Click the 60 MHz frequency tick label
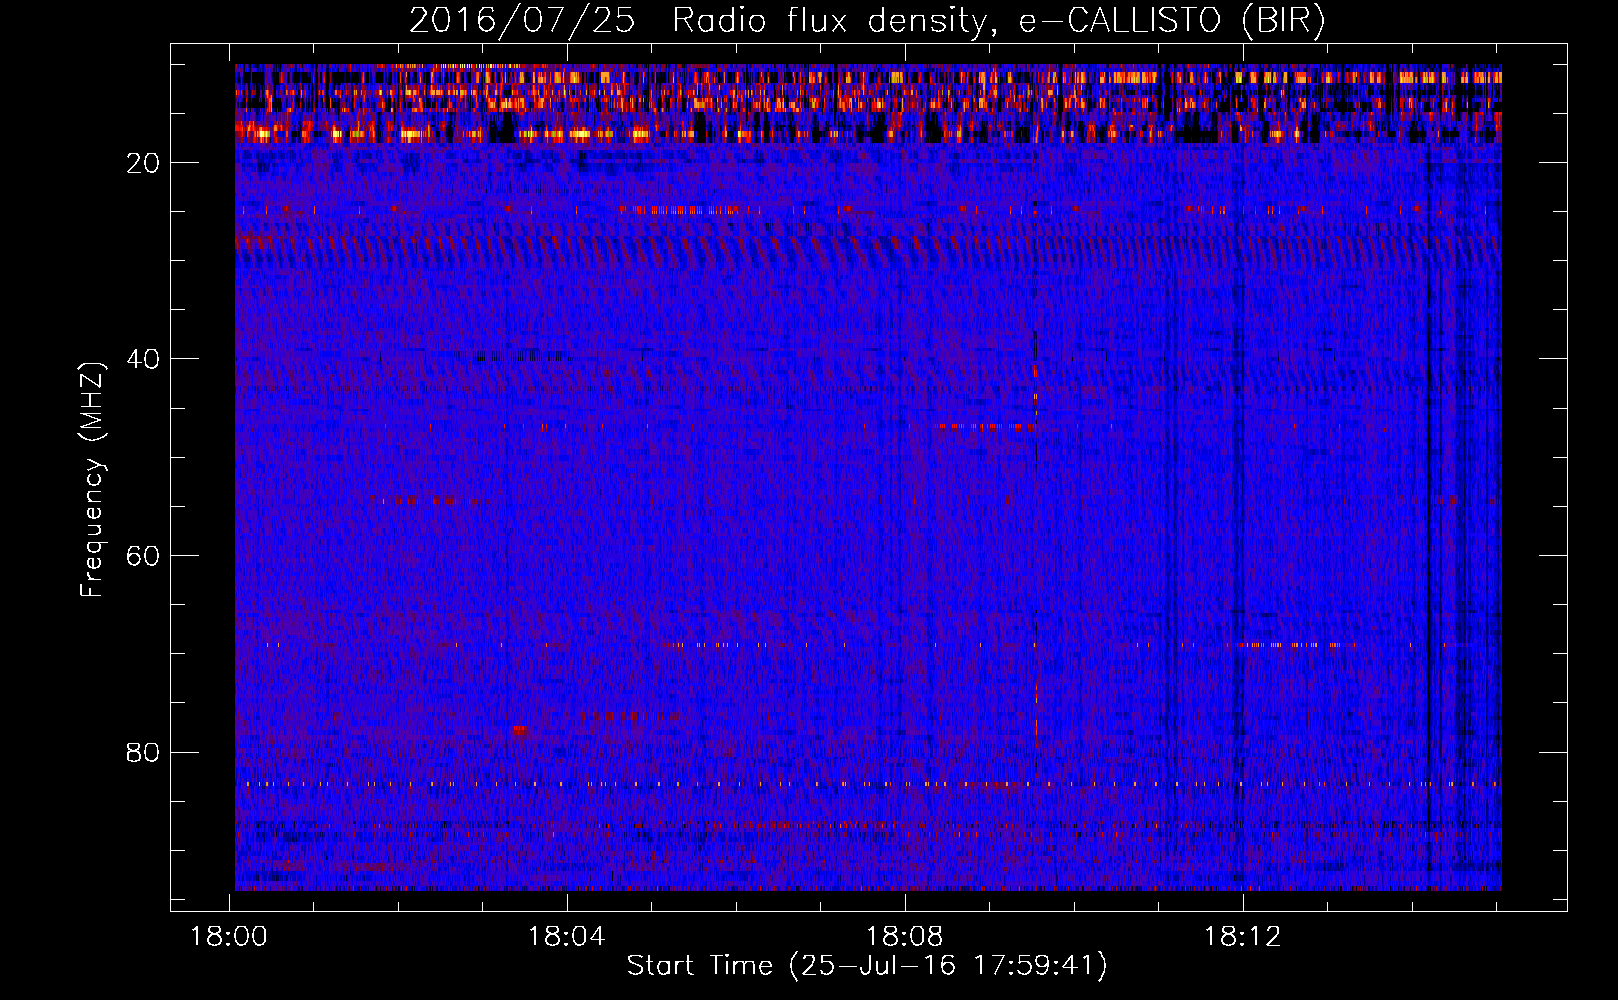The image size is (1618, 1000). [144, 556]
